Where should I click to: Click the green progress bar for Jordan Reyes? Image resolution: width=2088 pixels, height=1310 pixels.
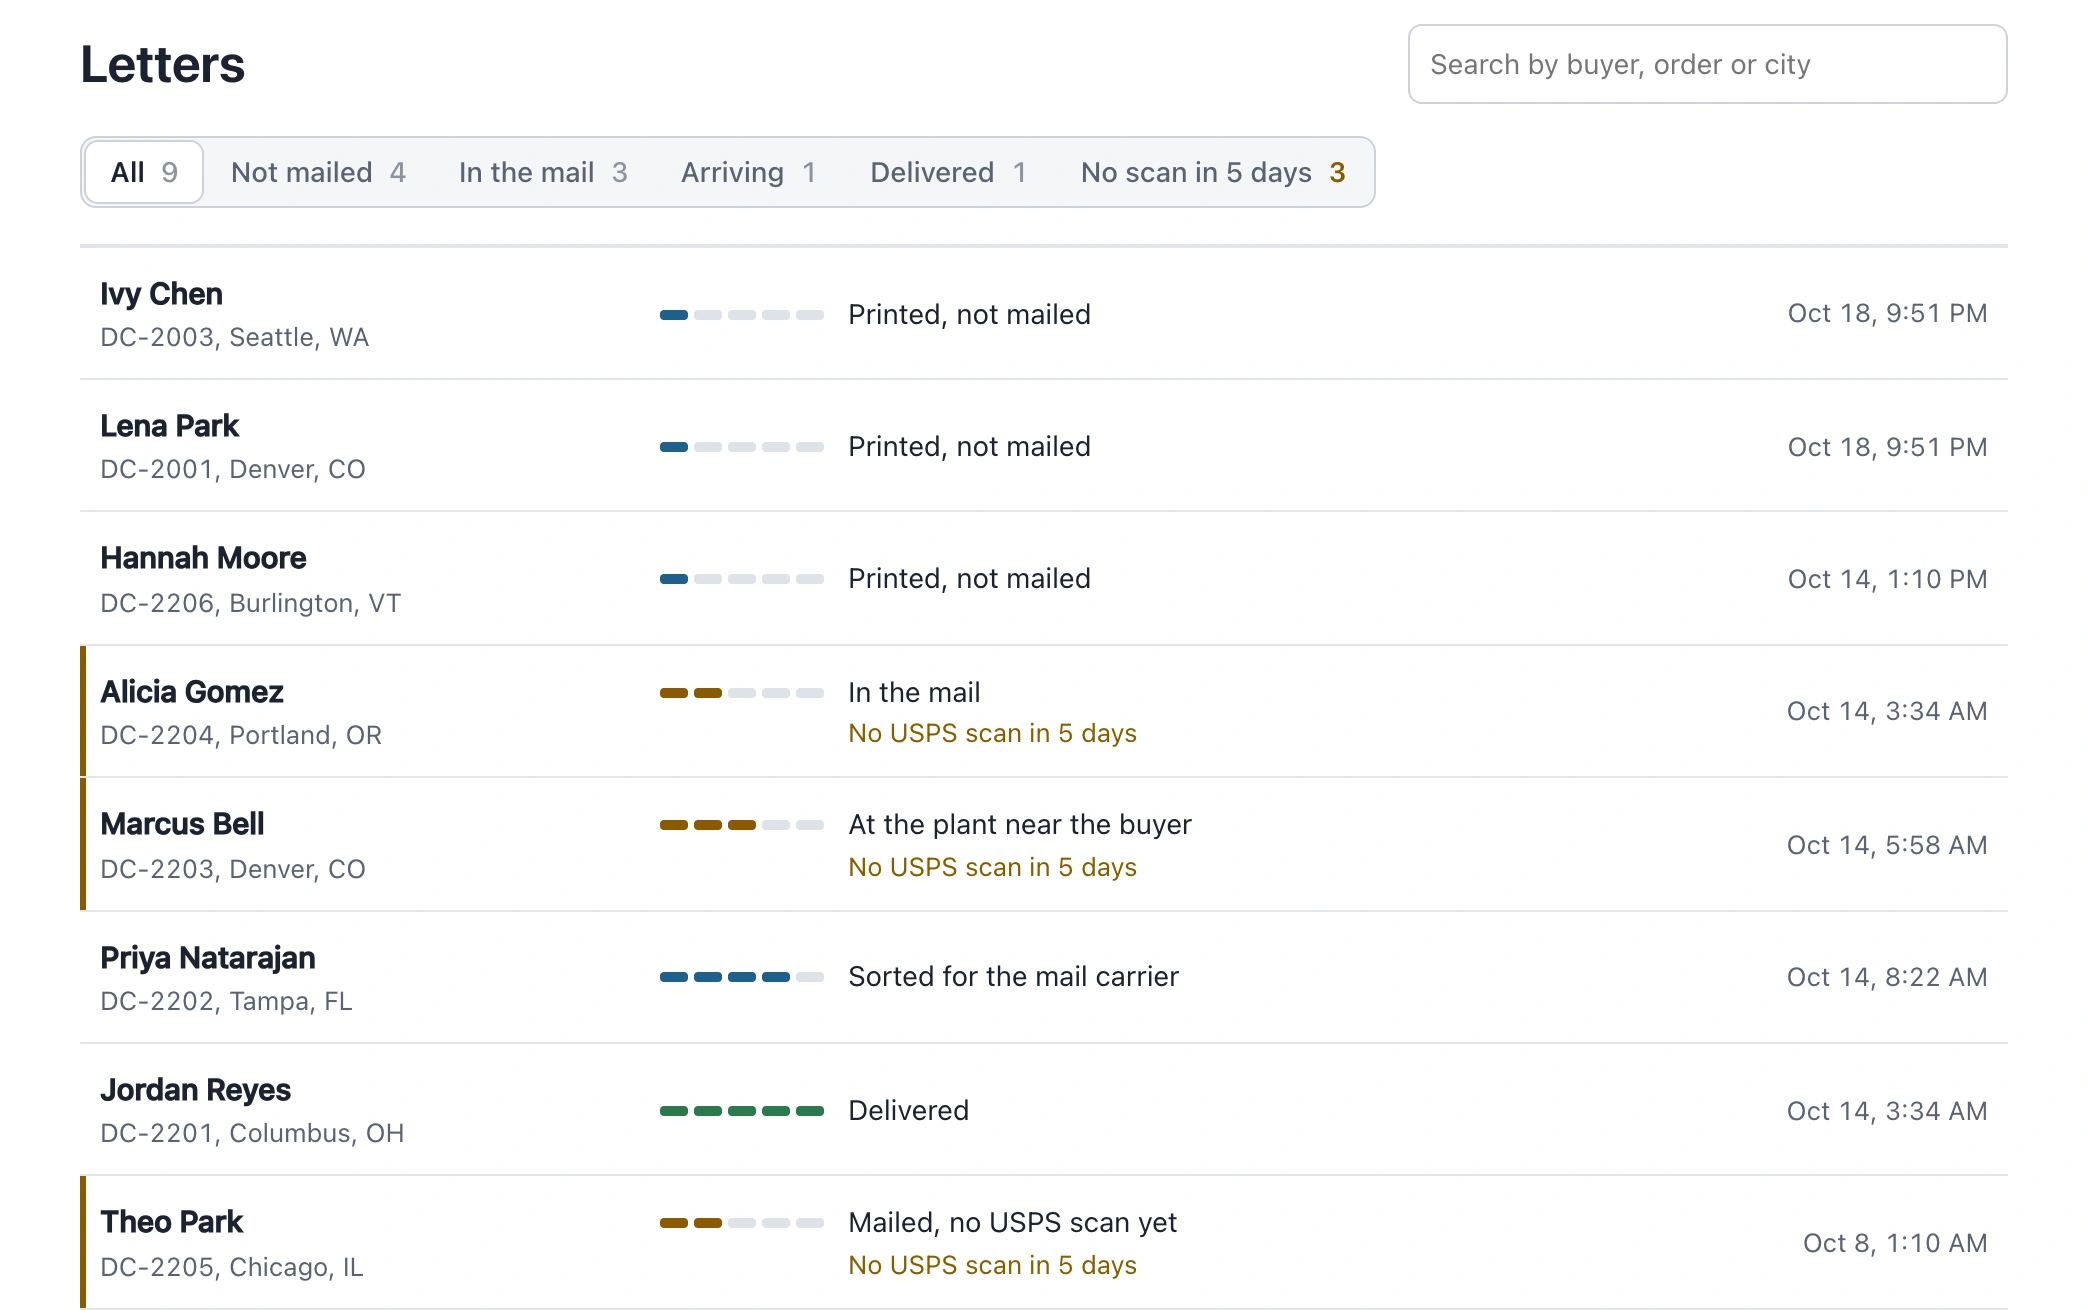pyautogui.click(x=742, y=1111)
